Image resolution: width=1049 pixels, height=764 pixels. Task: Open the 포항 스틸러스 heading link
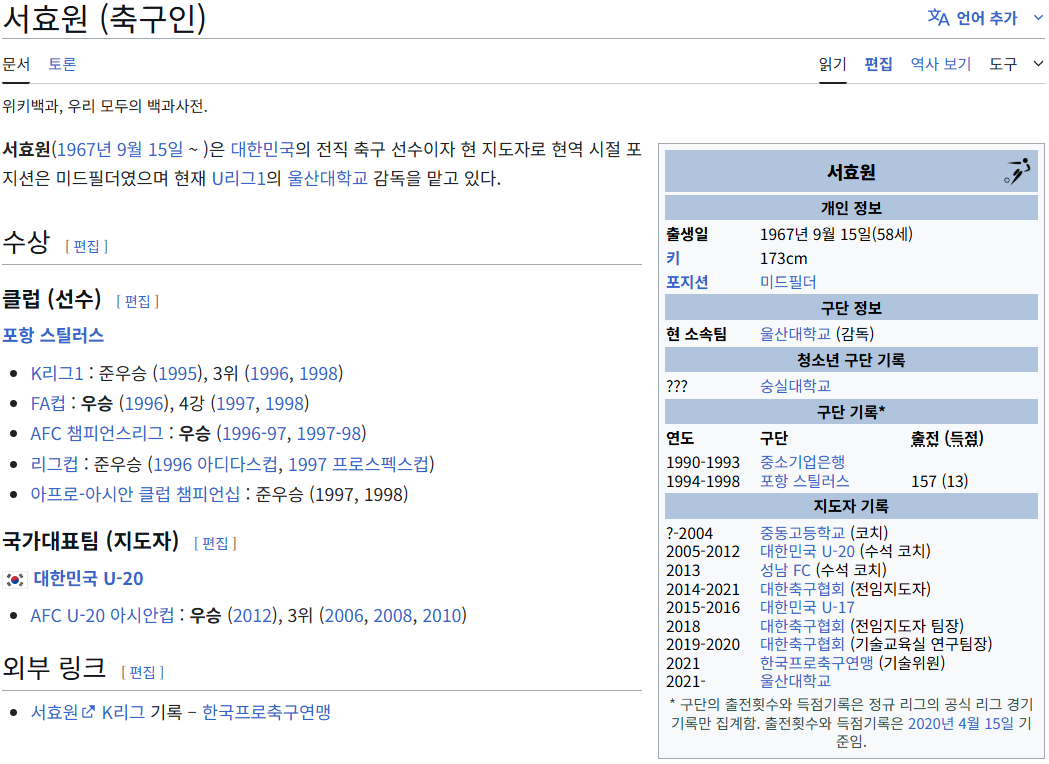(53, 334)
